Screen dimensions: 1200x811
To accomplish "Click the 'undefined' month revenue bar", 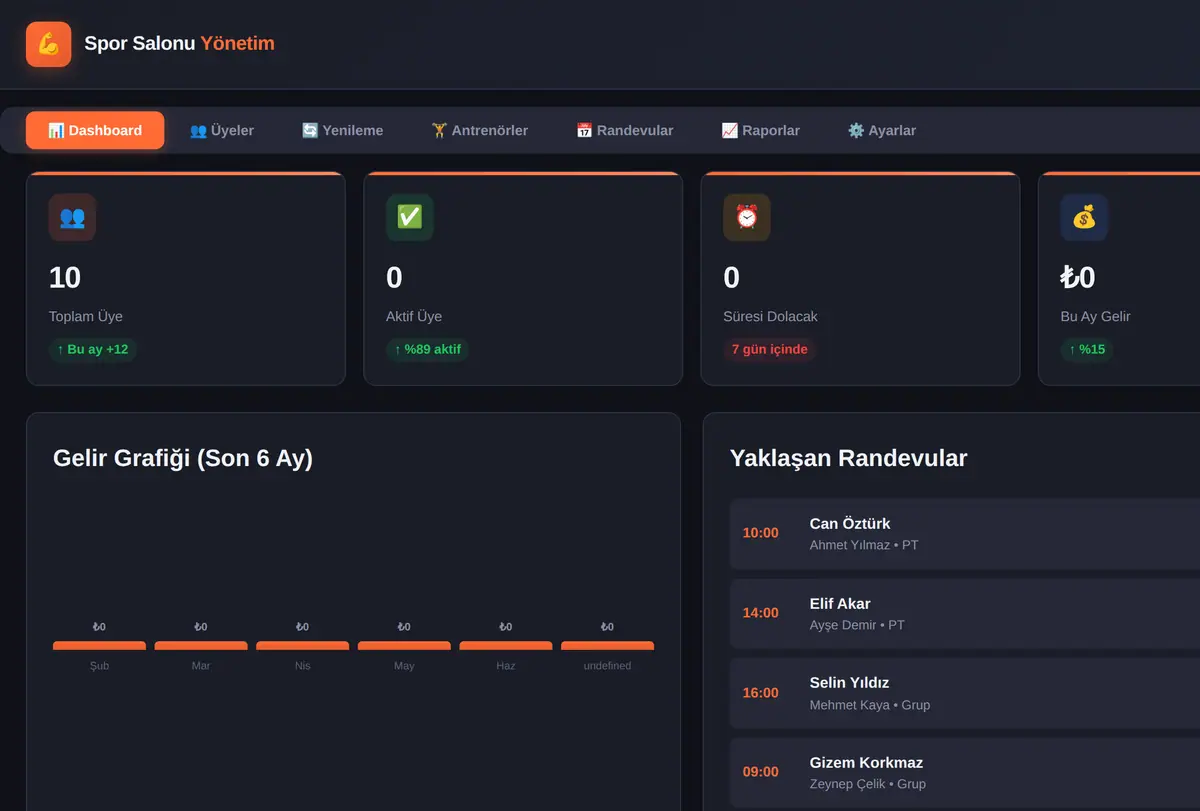I will pos(607,646).
